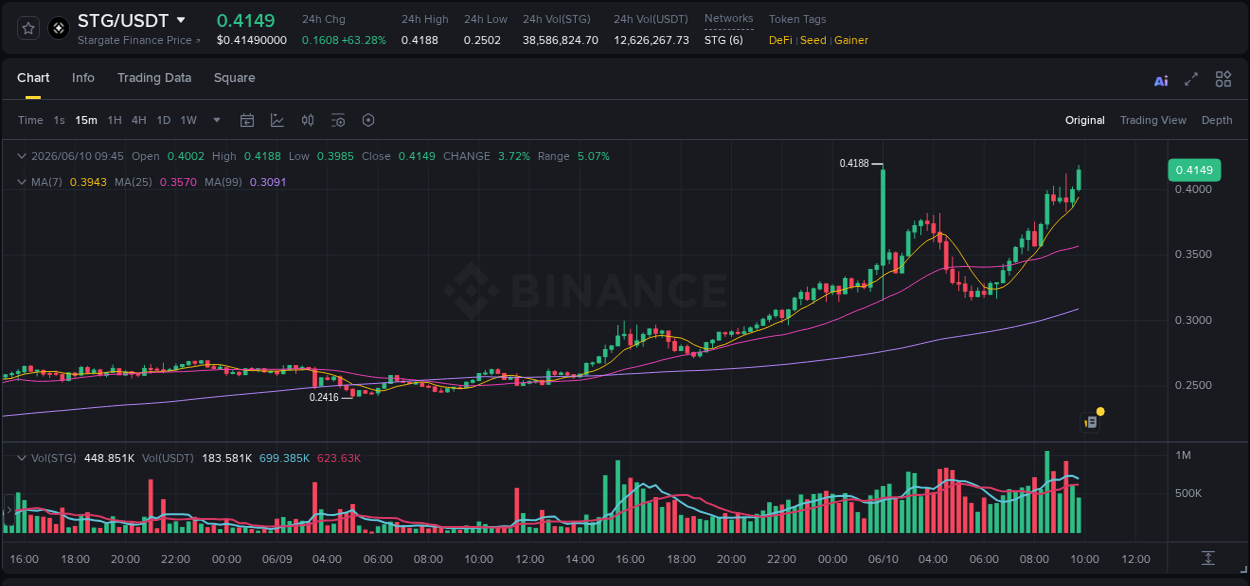The width and height of the screenshot is (1250, 586).
Task: Switch to the Depth chart view
Action: click(x=1217, y=120)
